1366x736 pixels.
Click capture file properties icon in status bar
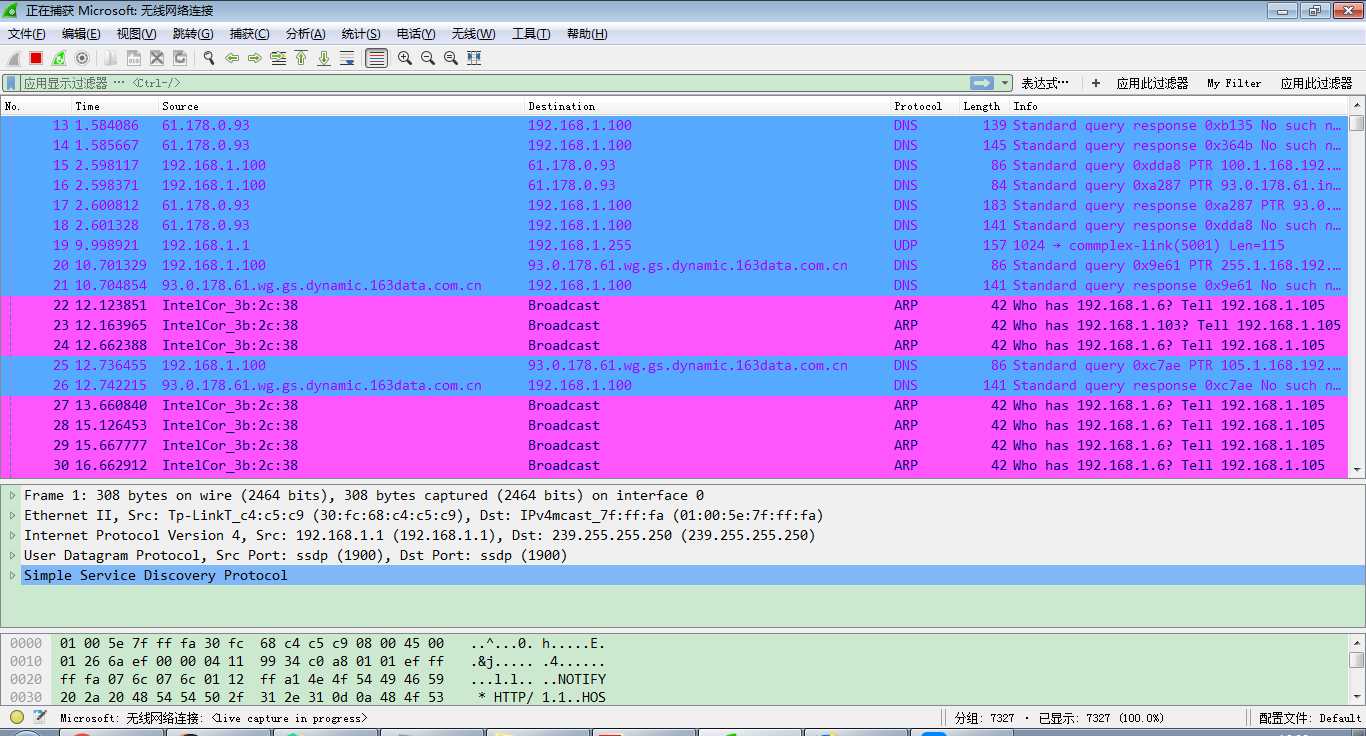40,717
